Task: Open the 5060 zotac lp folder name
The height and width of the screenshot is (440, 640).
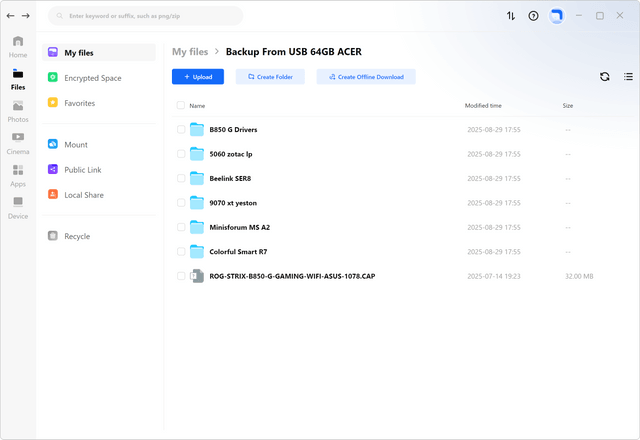Action: [x=231, y=154]
